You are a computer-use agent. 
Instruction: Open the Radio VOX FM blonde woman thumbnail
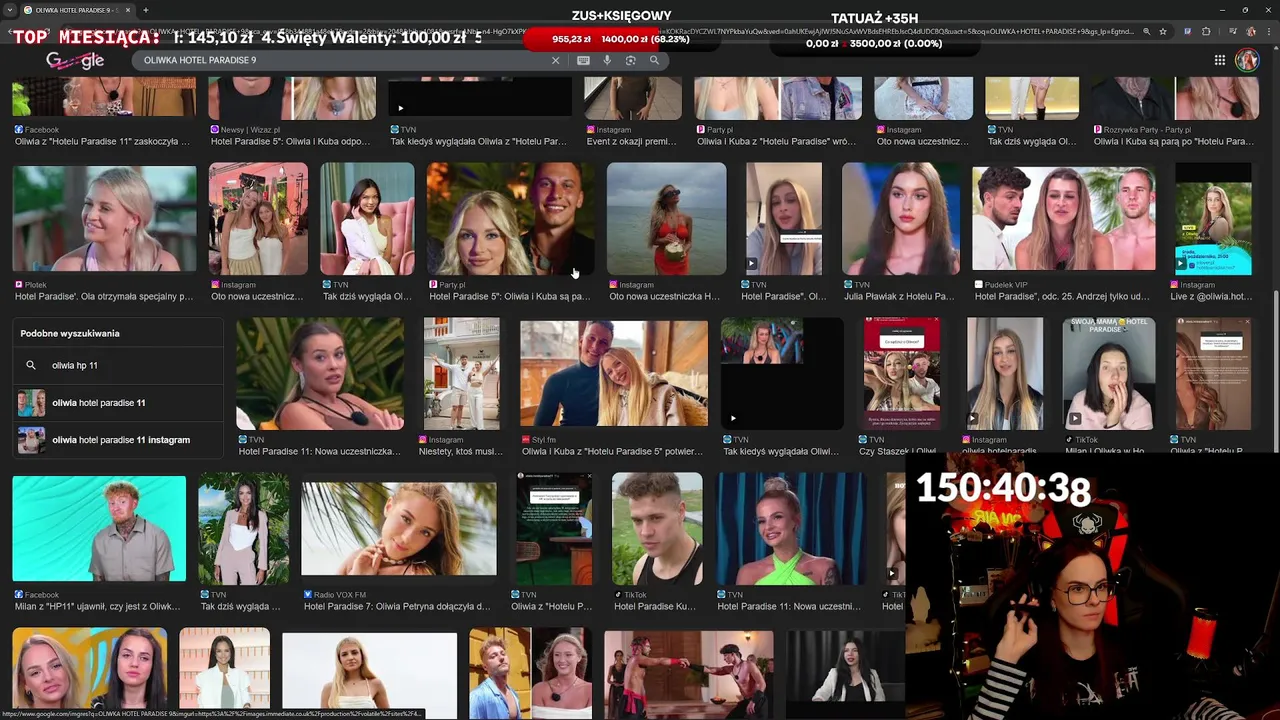click(x=398, y=528)
